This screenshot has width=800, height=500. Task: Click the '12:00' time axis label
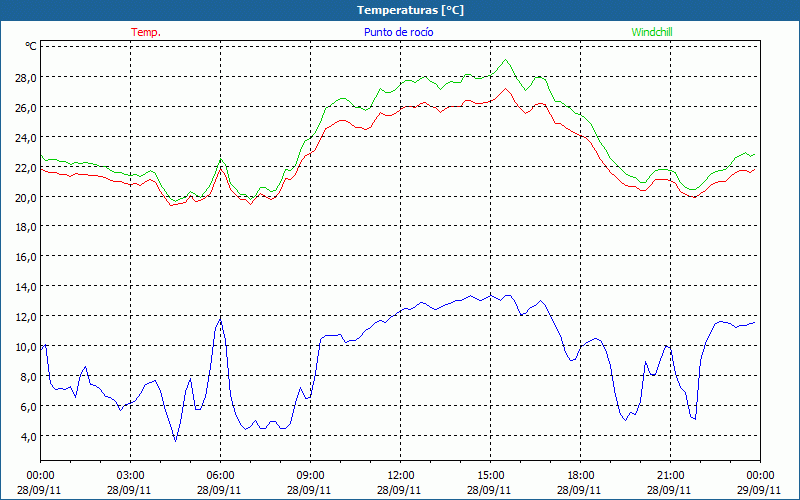401,476
